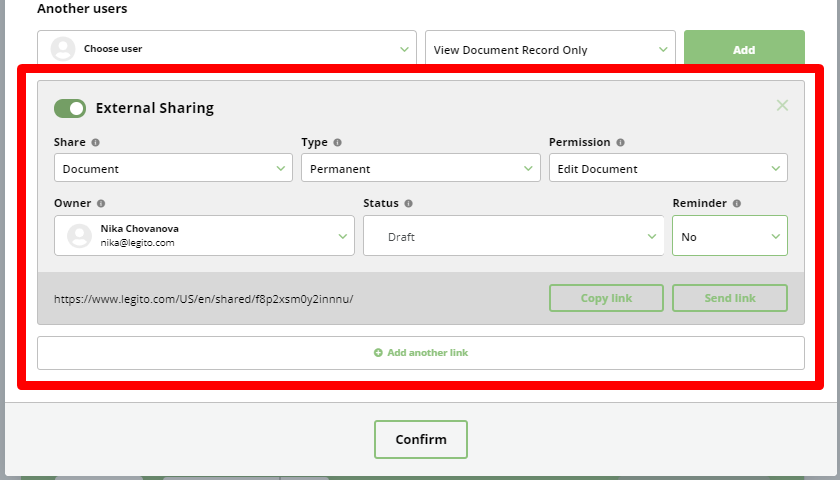Open the Type dropdown set to Permanent
The height and width of the screenshot is (480, 840).
421,168
